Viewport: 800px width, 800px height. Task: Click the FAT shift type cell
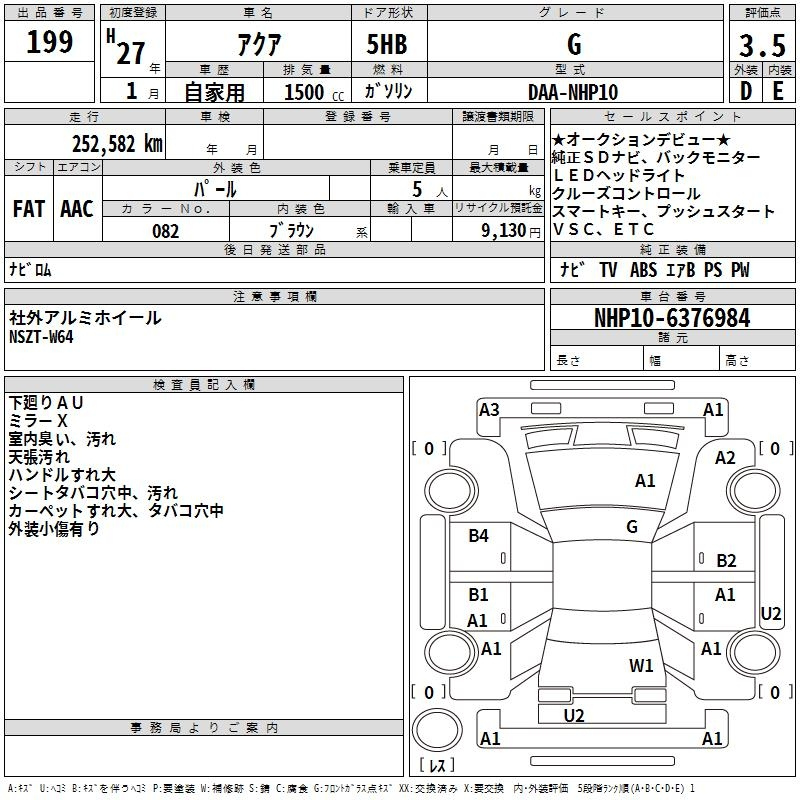click(29, 209)
